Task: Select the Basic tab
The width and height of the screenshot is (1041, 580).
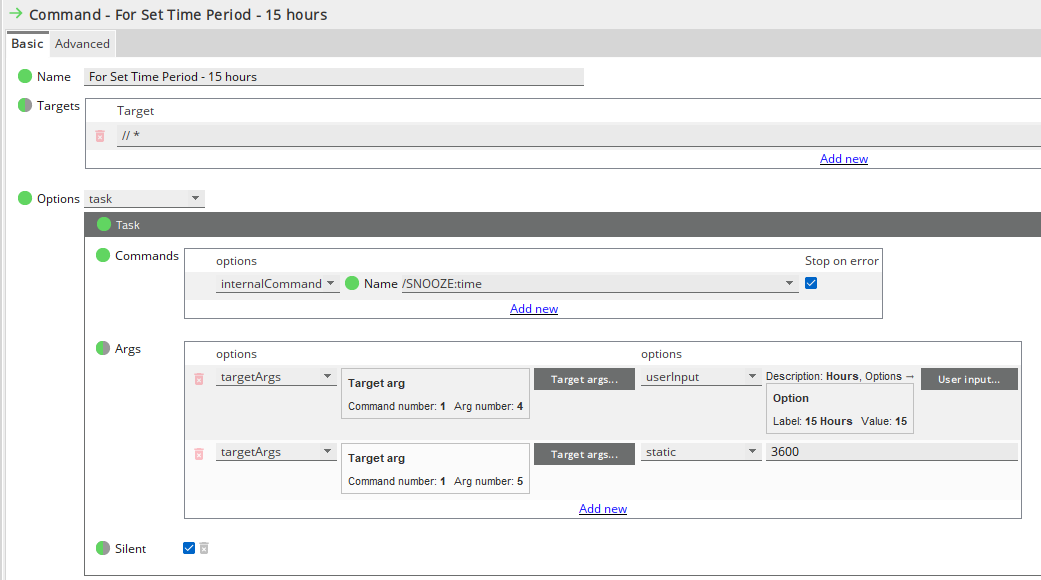Action: [27, 44]
